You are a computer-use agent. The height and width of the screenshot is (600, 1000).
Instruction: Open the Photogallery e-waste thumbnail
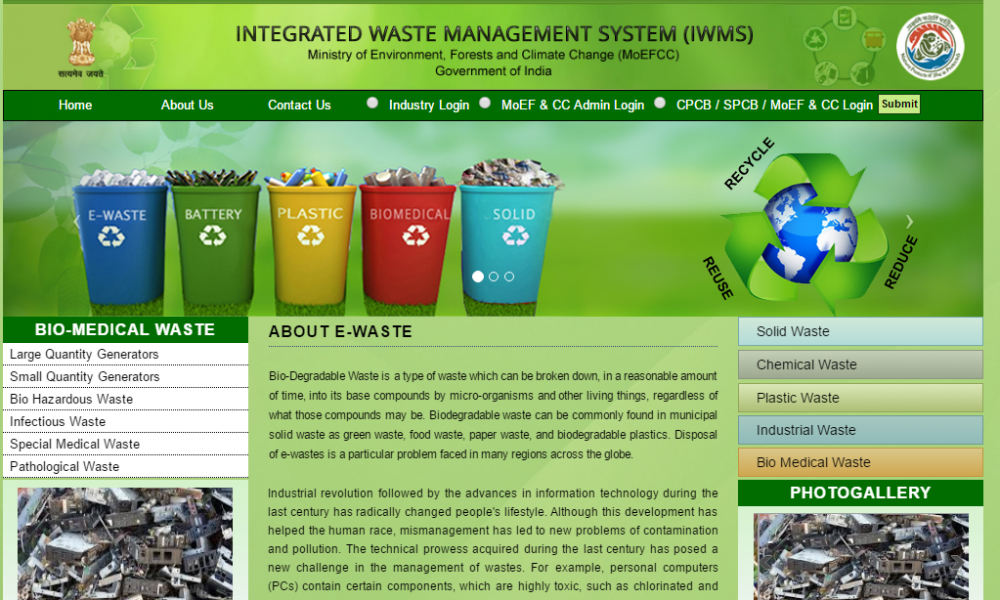coord(860,556)
